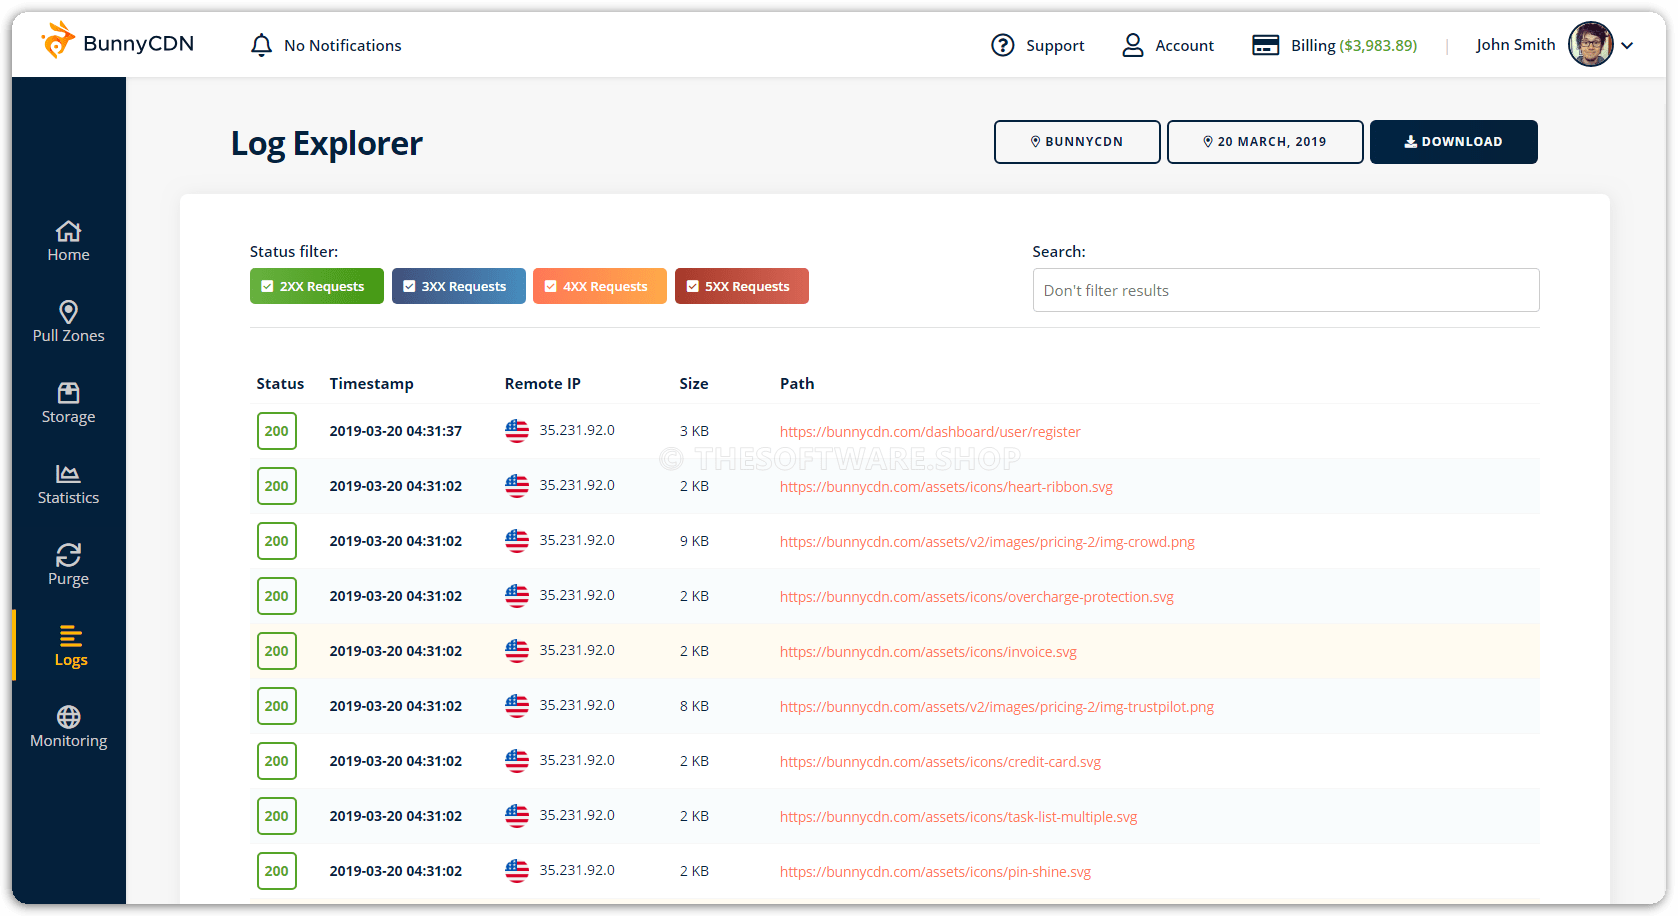This screenshot has height=916, width=1678.
Task: Select the Logs sidebar icon
Action: pos(69,645)
